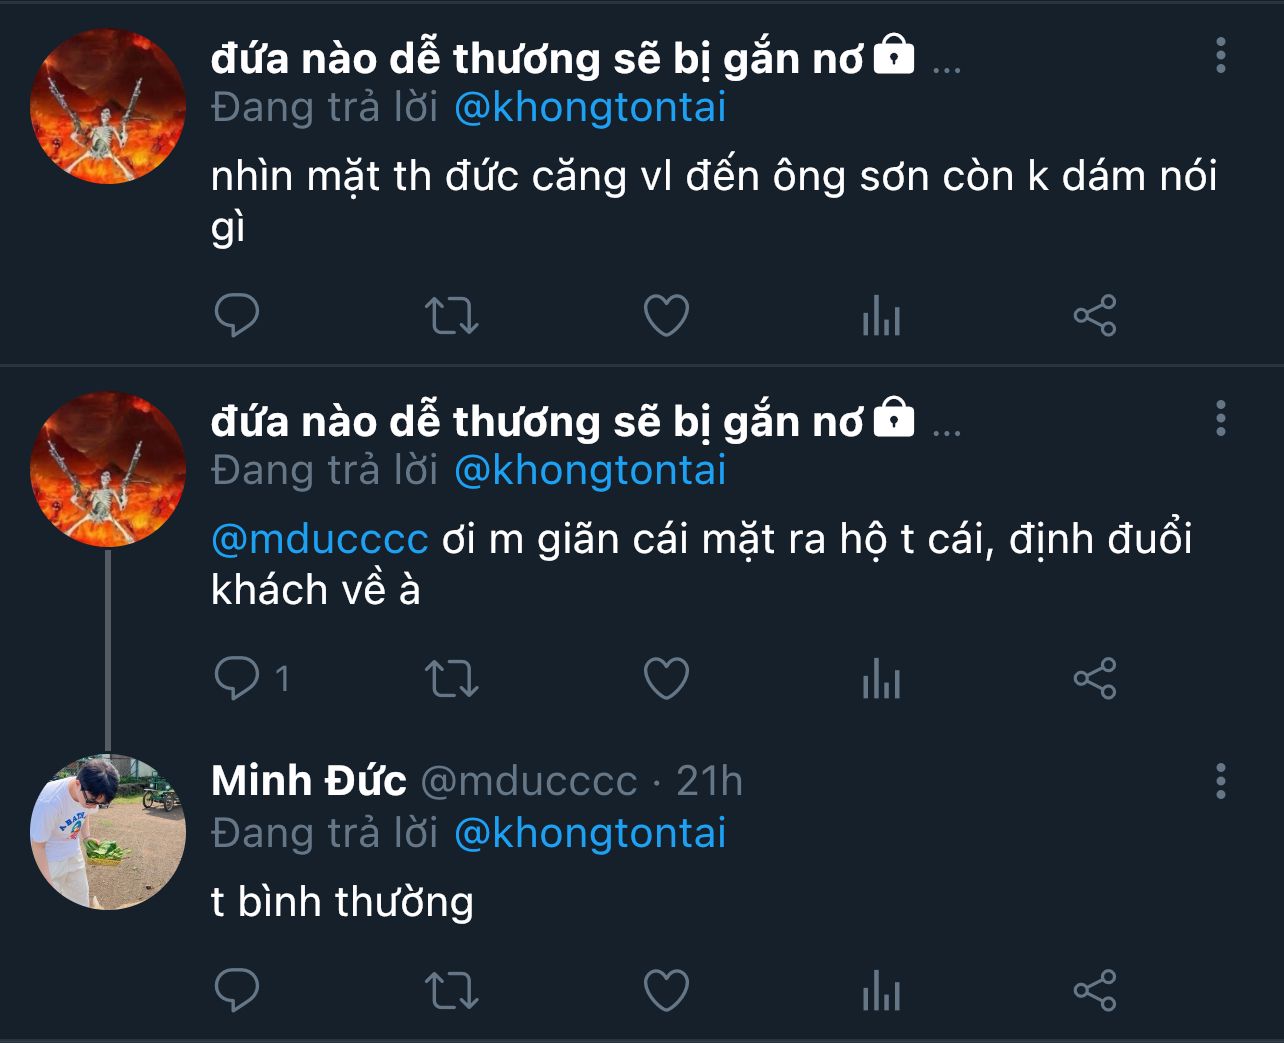The width and height of the screenshot is (1284, 1043).
Task: Reply to the first tweet about ông sơn
Action: coord(237,316)
